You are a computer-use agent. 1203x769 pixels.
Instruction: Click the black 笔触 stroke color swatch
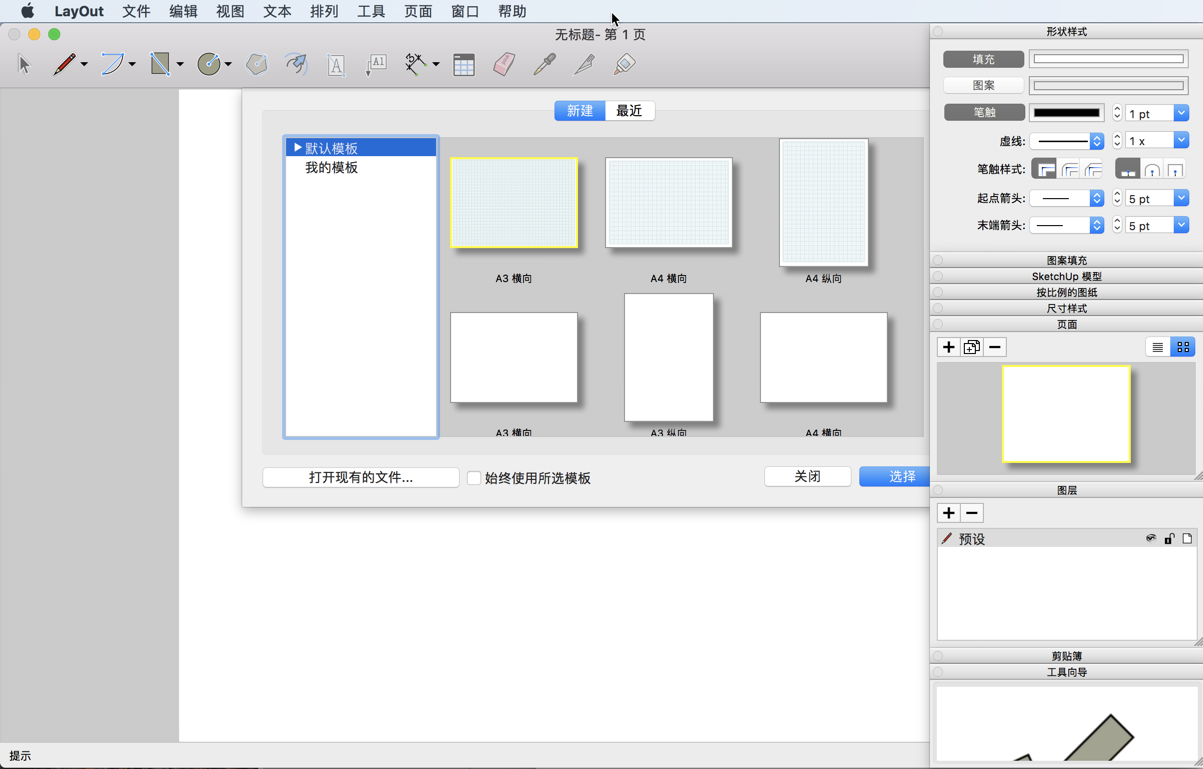click(x=1067, y=113)
